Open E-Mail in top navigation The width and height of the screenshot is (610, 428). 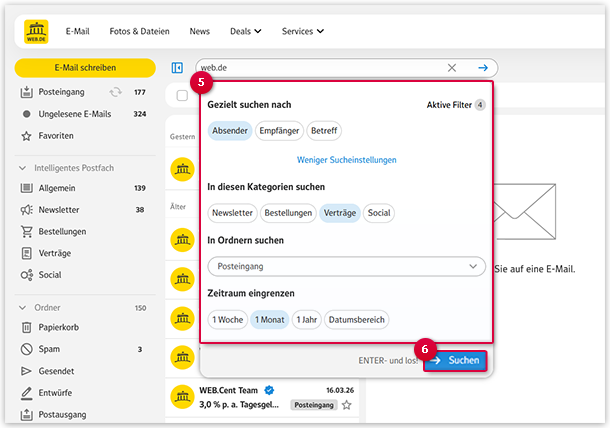[x=77, y=32]
